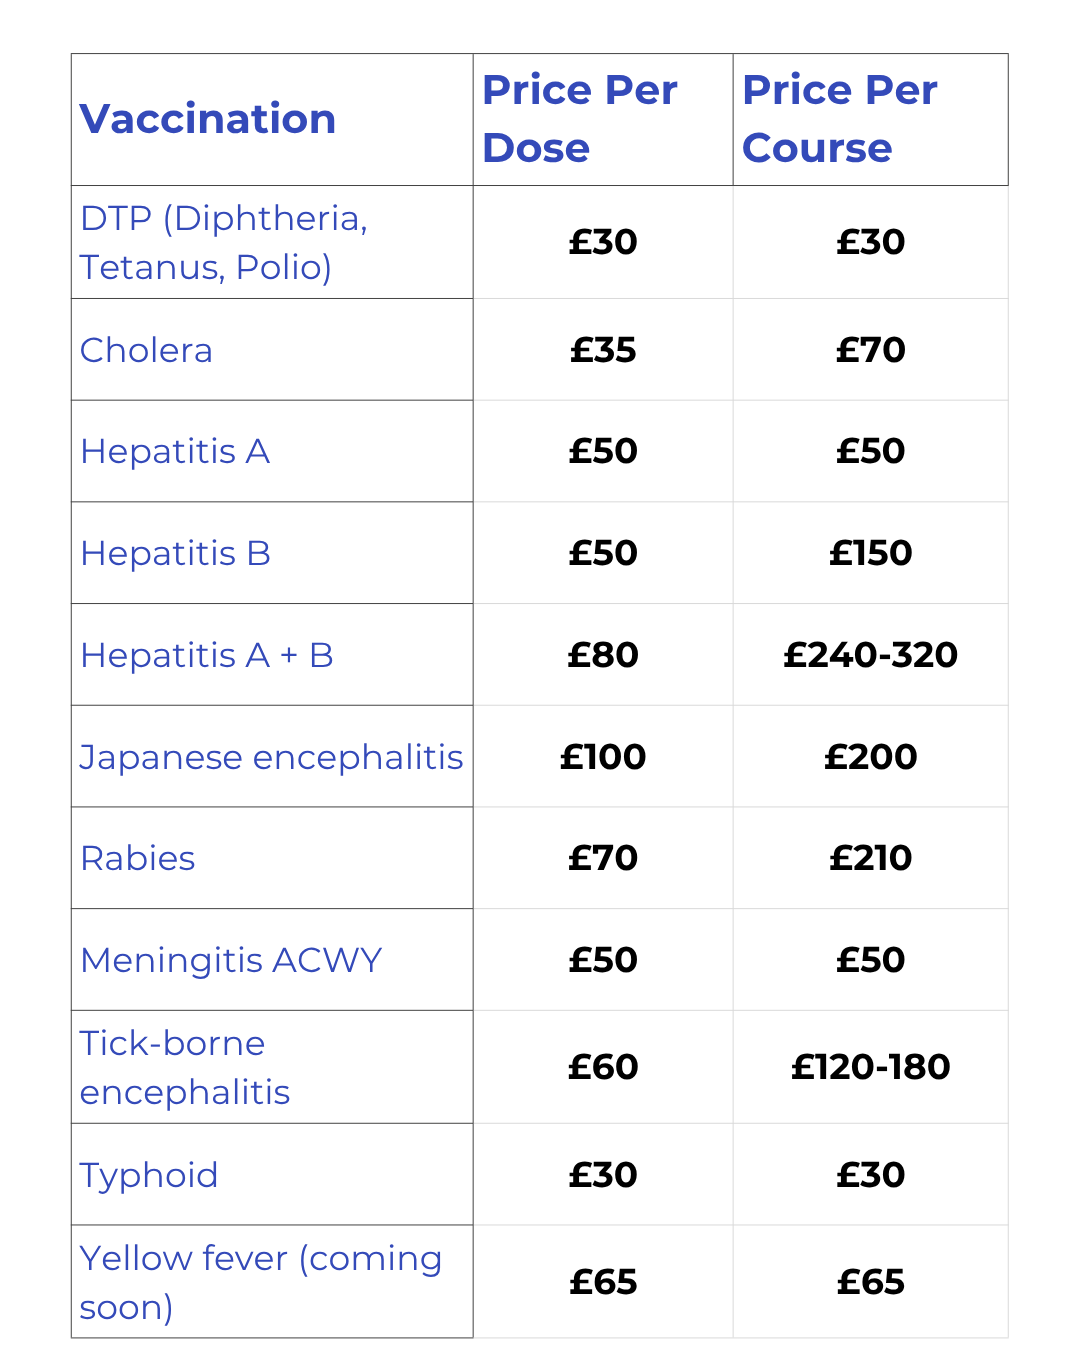1080x1350 pixels.
Task: Open the DTP (Diphtheria, Tetanus, Polio) link
Action: [x=224, y=242]
